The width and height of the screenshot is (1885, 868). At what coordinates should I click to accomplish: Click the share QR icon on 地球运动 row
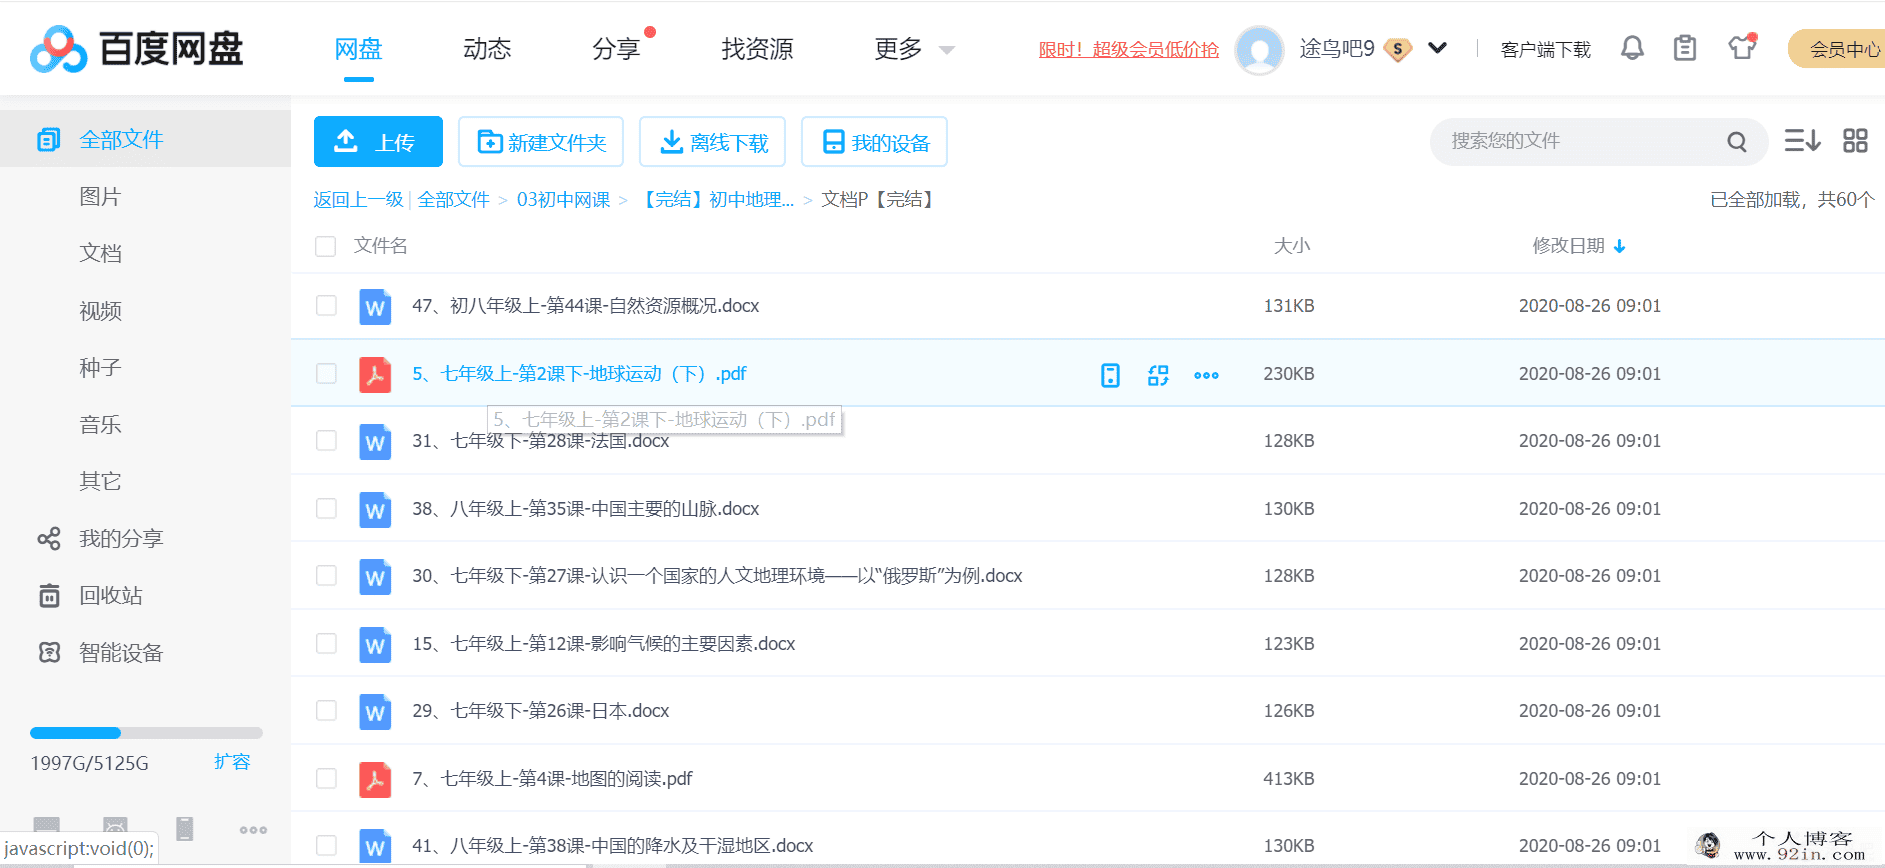point(1158,375)
